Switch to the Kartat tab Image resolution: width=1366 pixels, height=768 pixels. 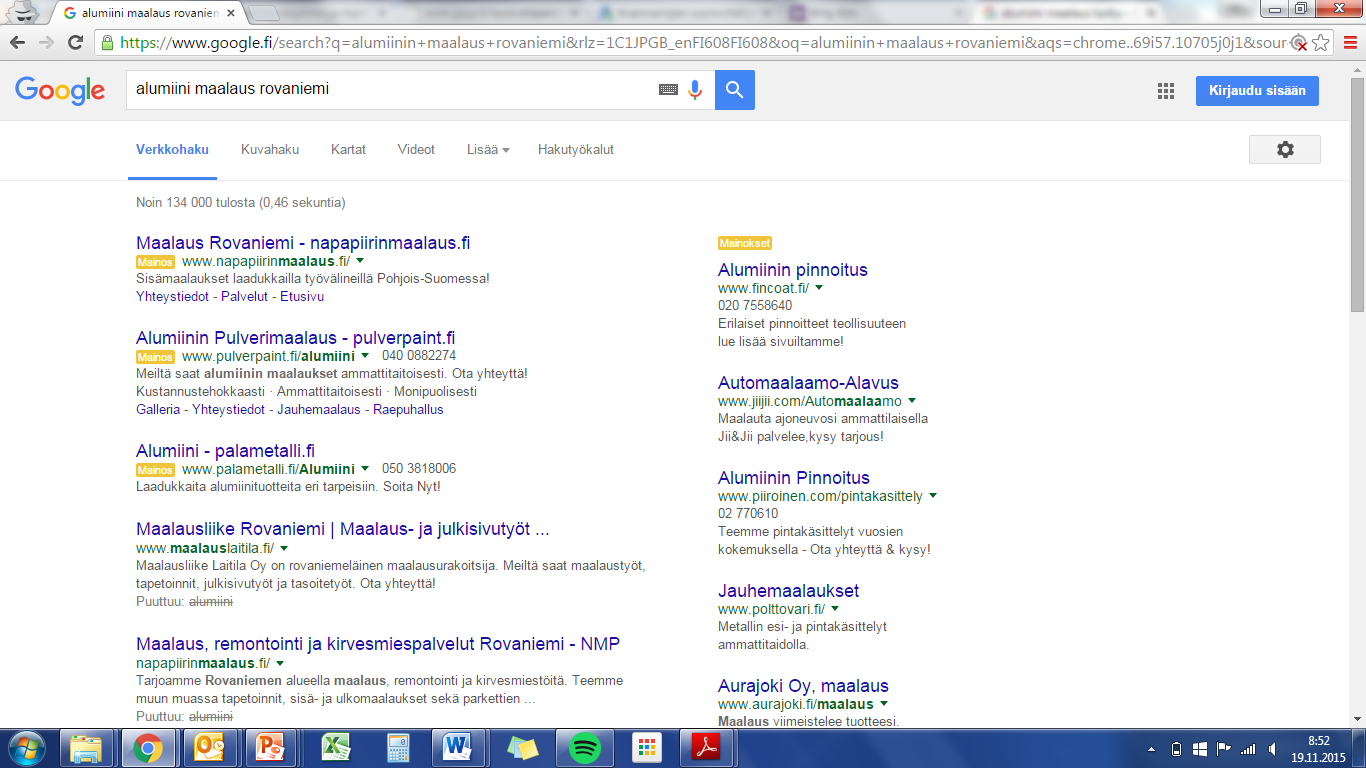(x=348, y=149)
